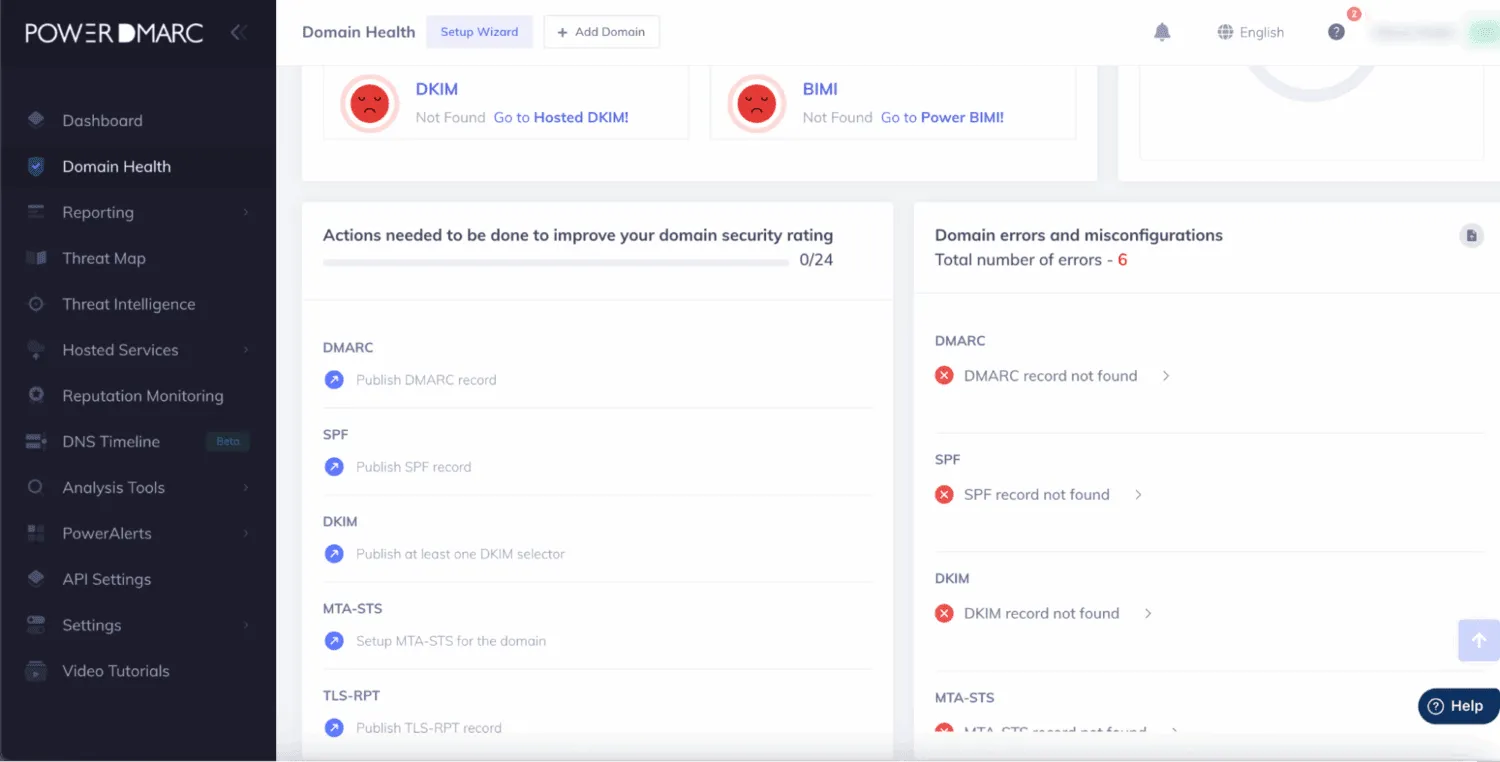Click the Dashboard sidebar icon

[36, 120]
